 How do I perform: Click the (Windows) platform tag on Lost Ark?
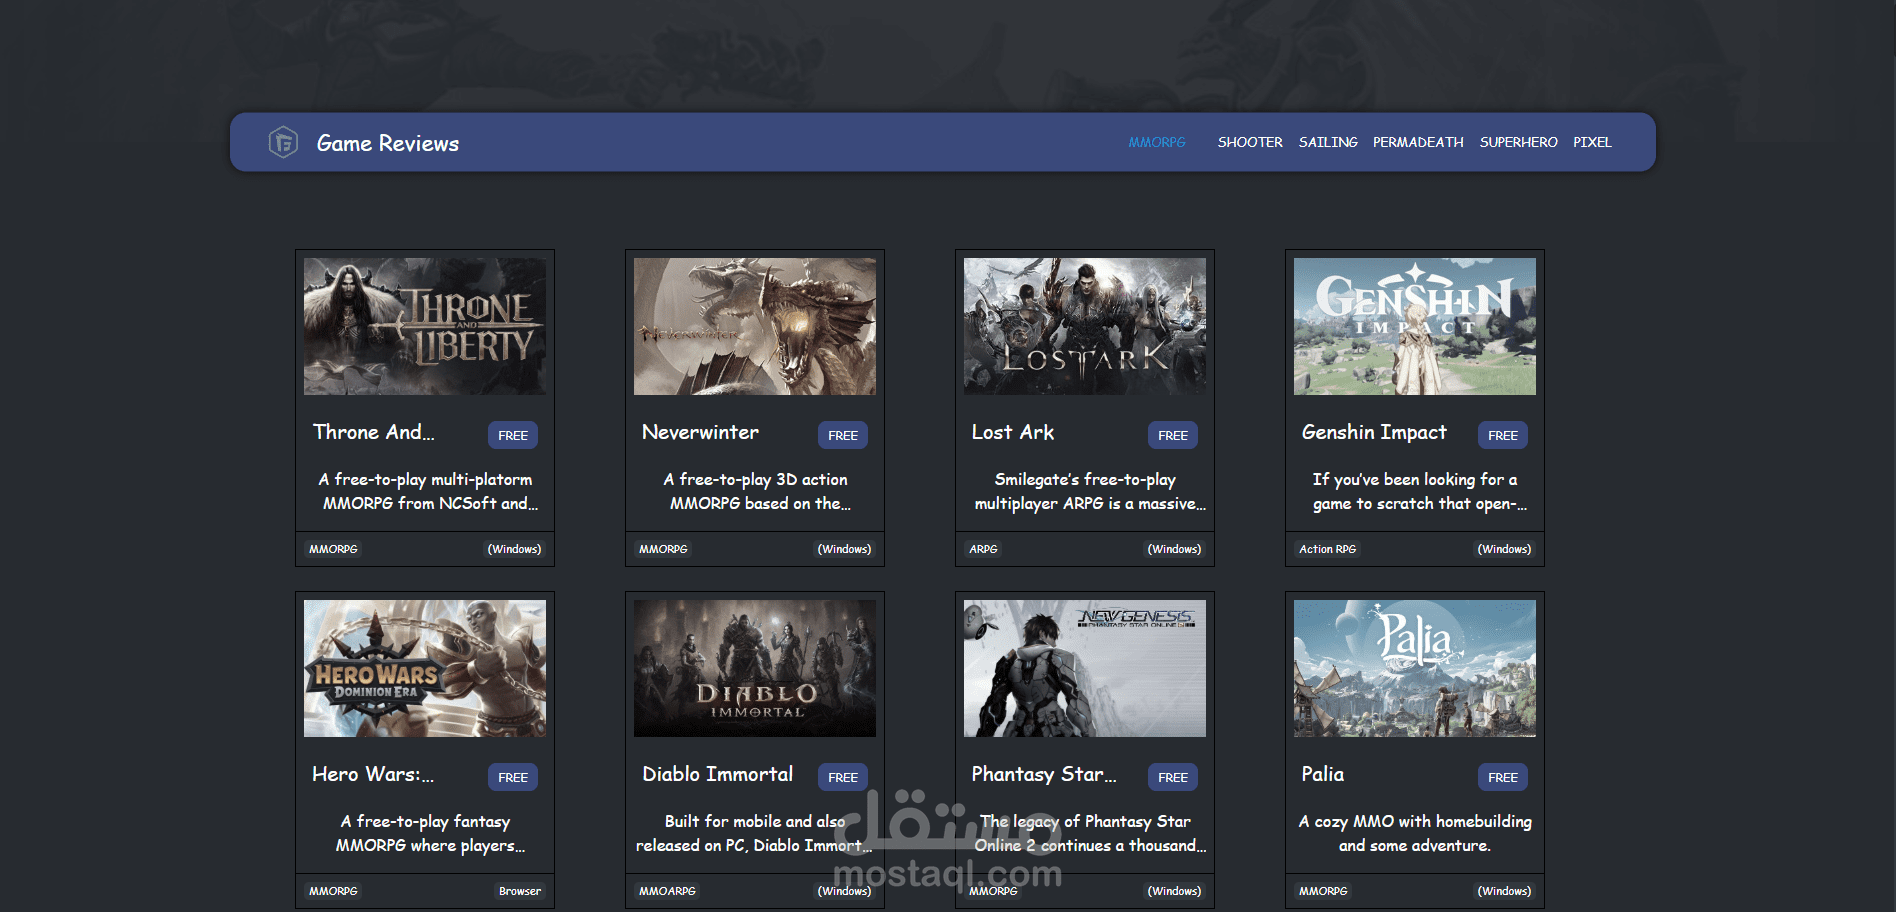coord(1174,549)
